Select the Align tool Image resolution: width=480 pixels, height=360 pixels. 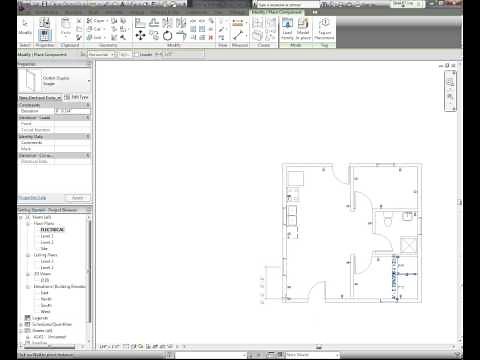[x=140, y=23]
